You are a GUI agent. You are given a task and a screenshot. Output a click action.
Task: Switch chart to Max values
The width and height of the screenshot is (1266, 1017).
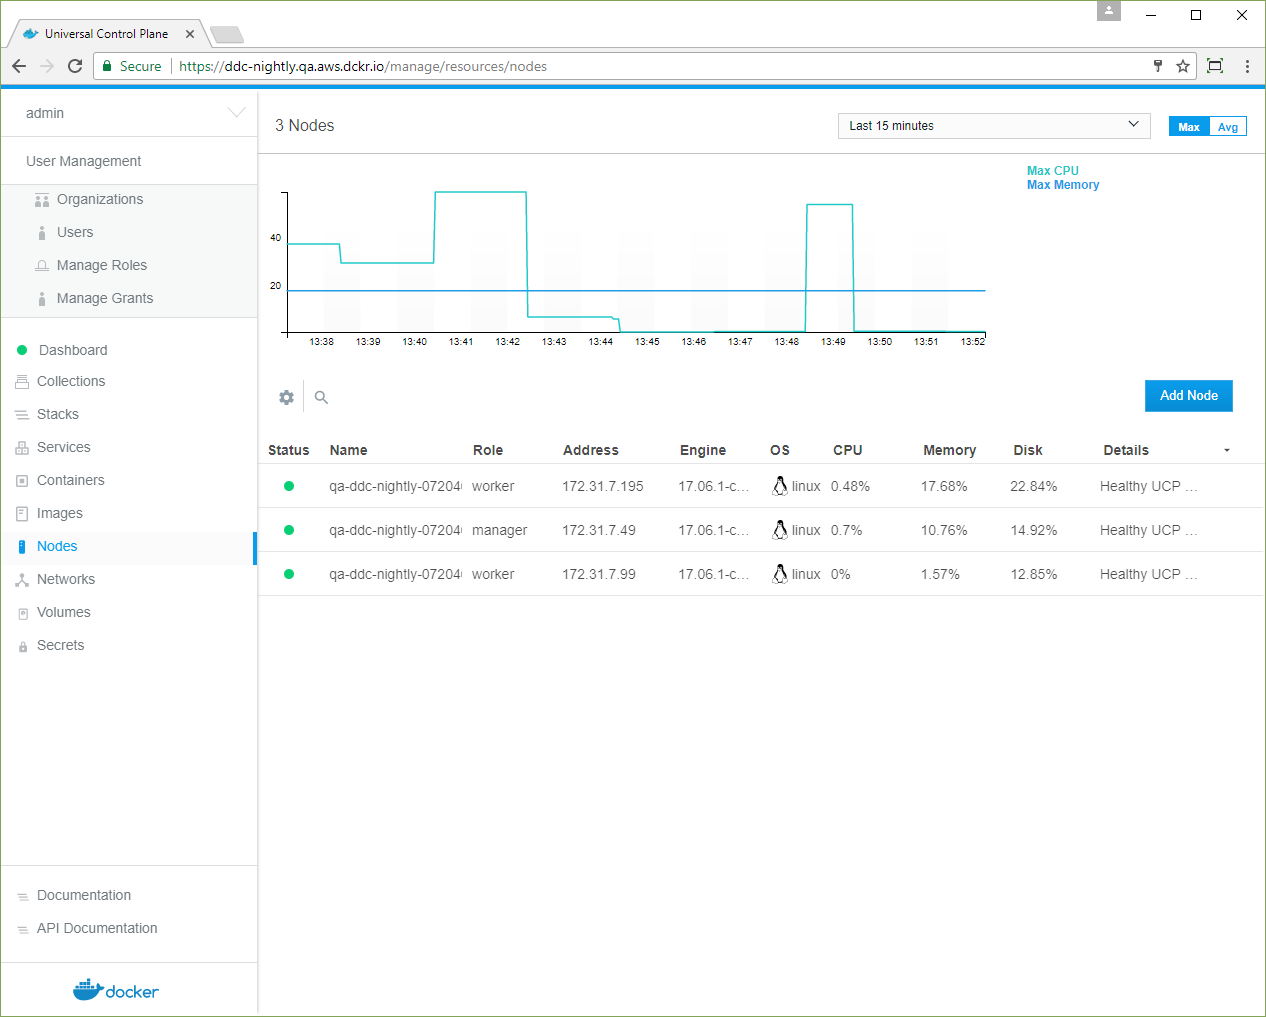click(x=1188, y=126)
